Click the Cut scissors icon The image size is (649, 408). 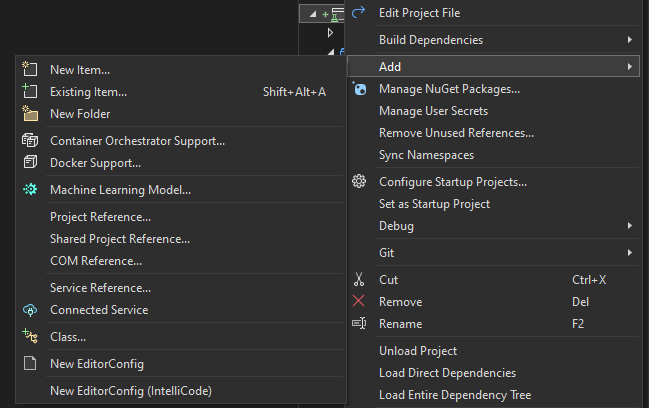(x=360, y=280)
